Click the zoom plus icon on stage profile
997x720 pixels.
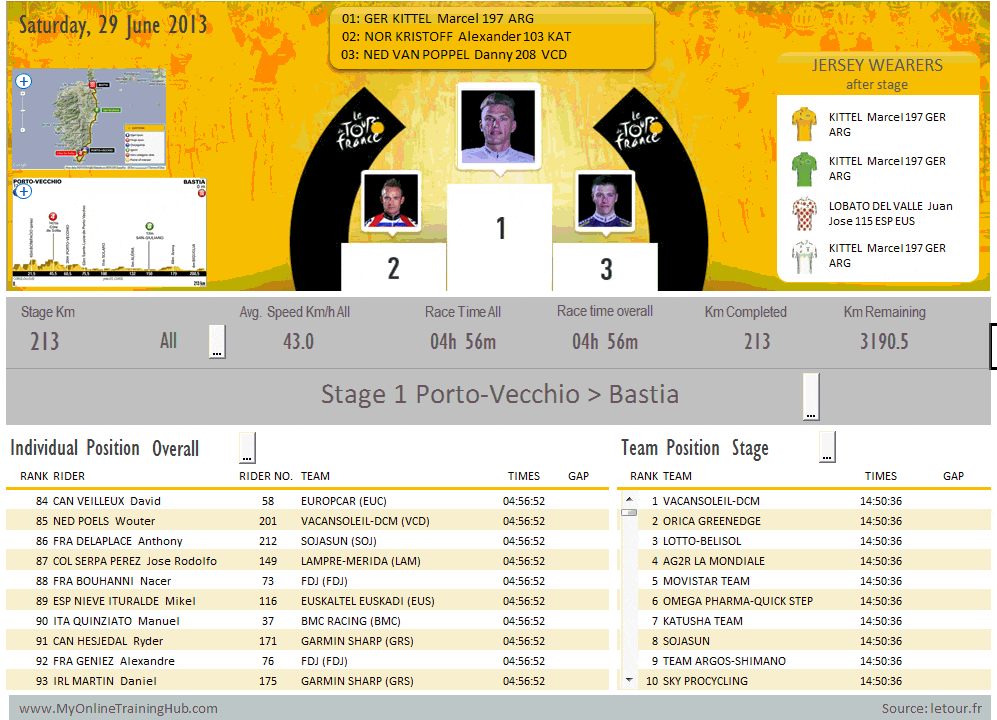click(22, 191)
